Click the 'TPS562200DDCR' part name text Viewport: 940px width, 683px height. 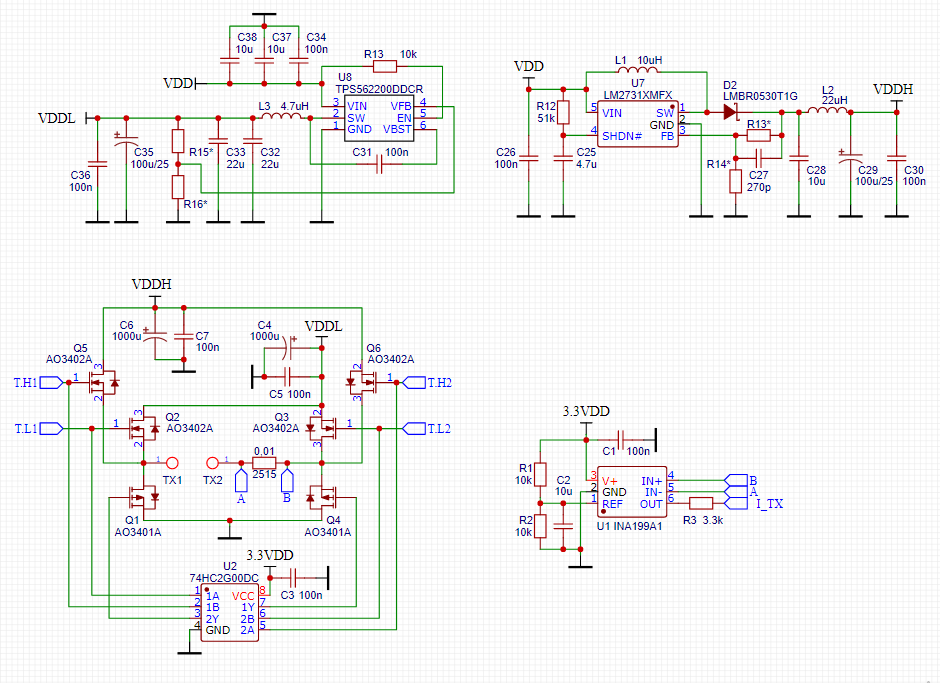click(379, 89)
